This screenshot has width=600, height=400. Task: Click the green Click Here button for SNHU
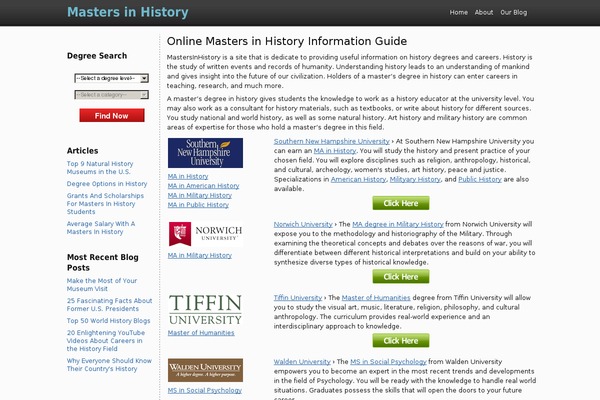401,203
